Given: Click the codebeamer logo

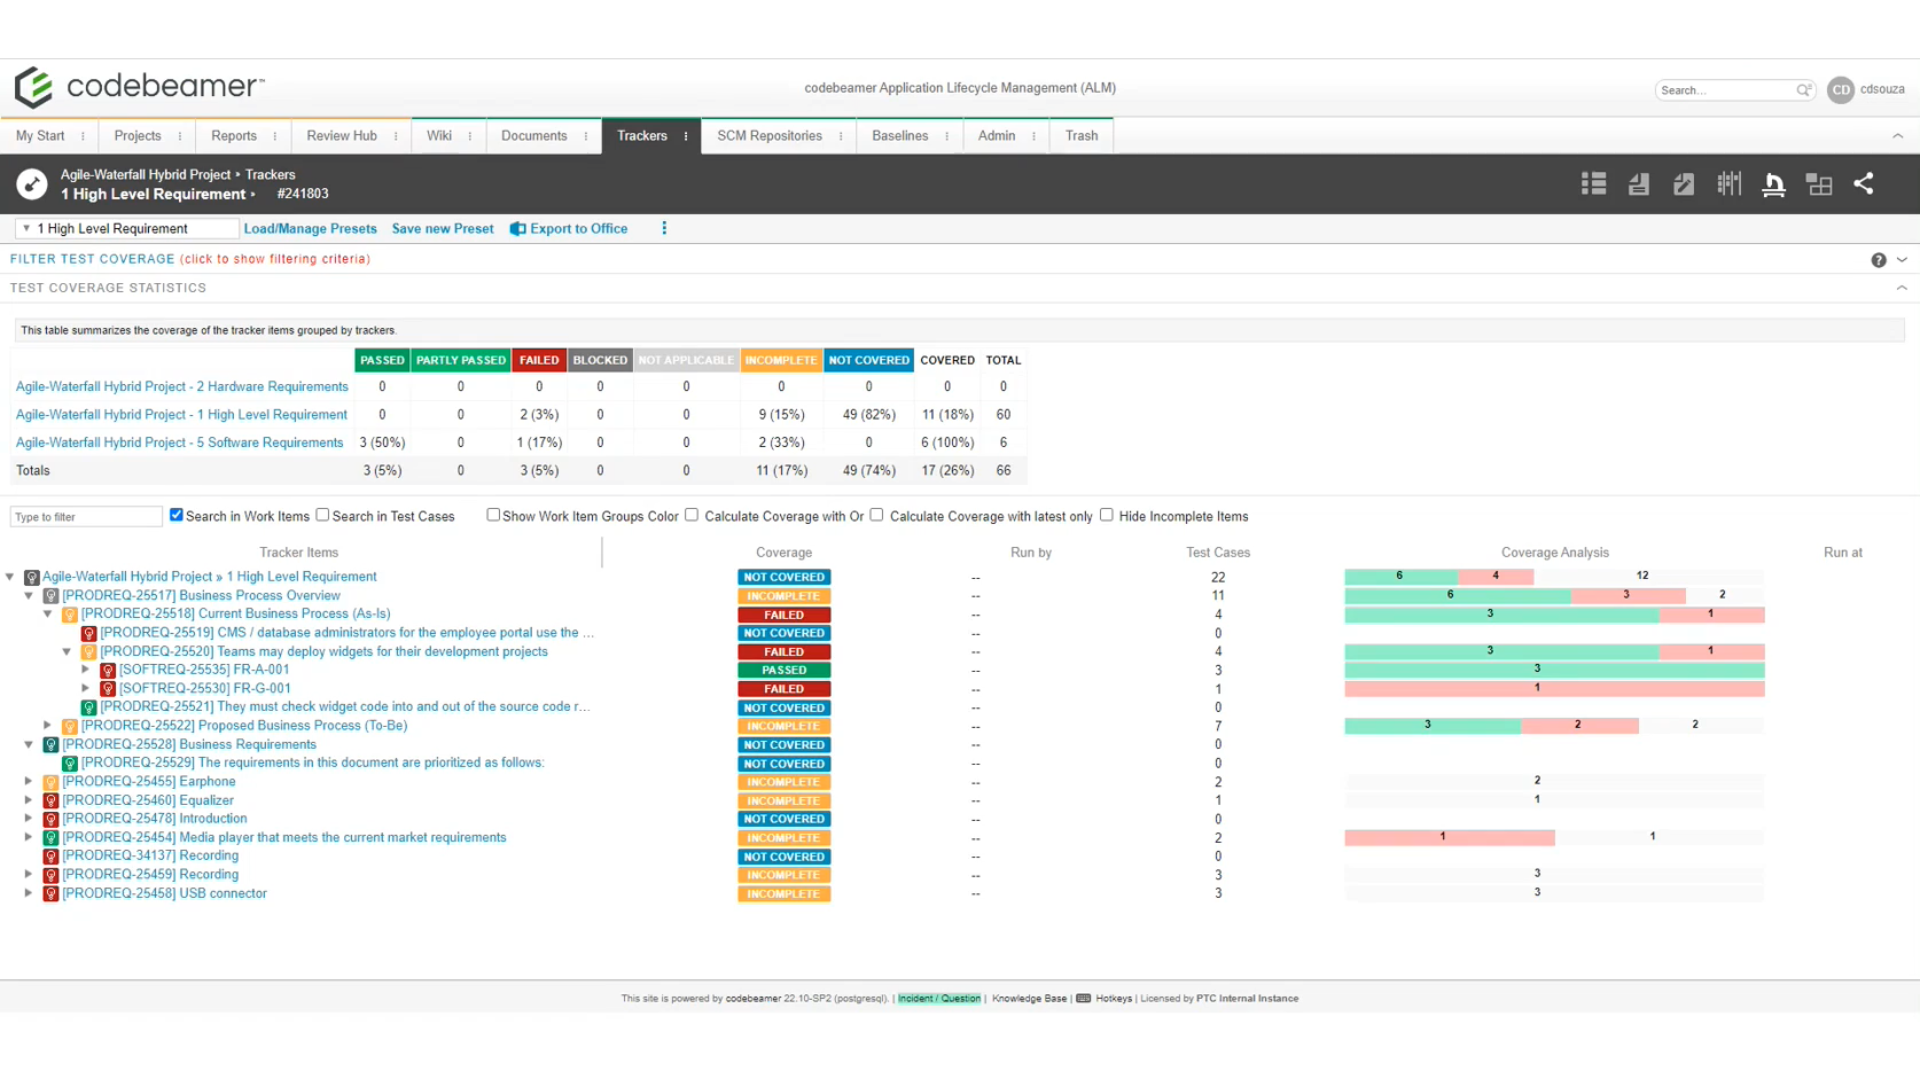Looking at the screenshot, I should pyautogui.click(x=139, y=87).
